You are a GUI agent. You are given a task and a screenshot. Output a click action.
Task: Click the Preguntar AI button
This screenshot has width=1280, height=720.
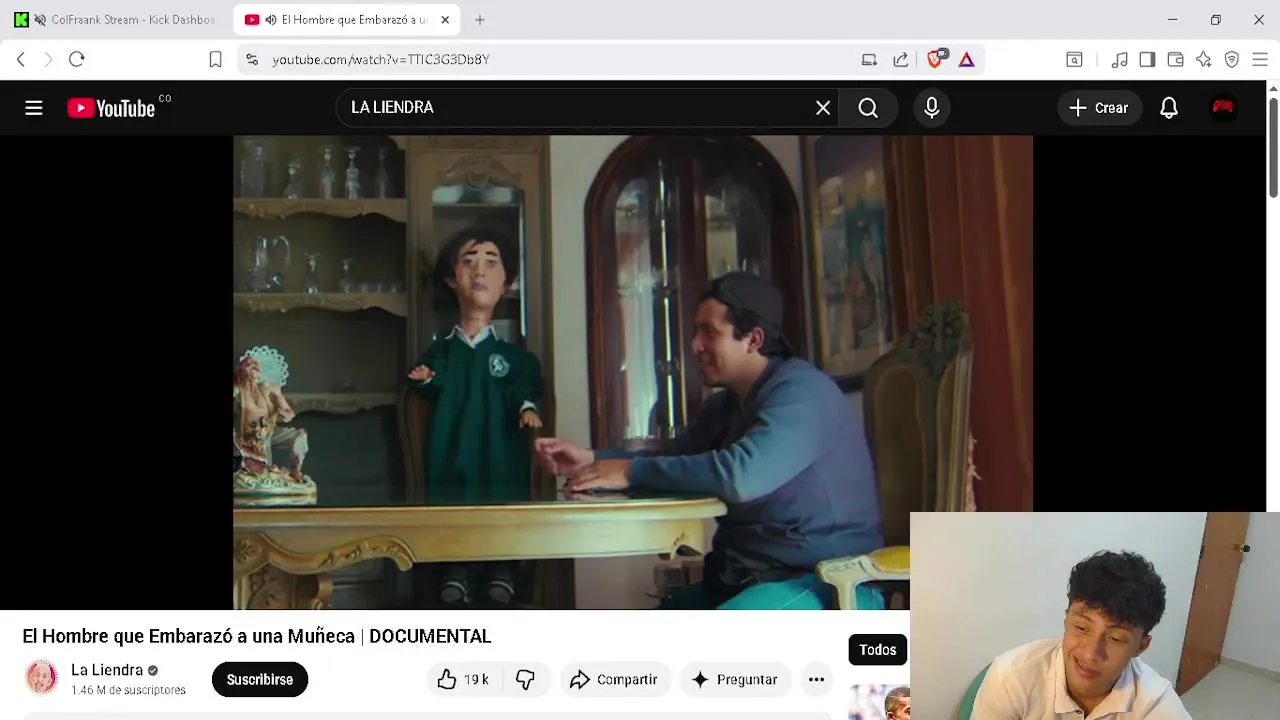click(735, 680)
